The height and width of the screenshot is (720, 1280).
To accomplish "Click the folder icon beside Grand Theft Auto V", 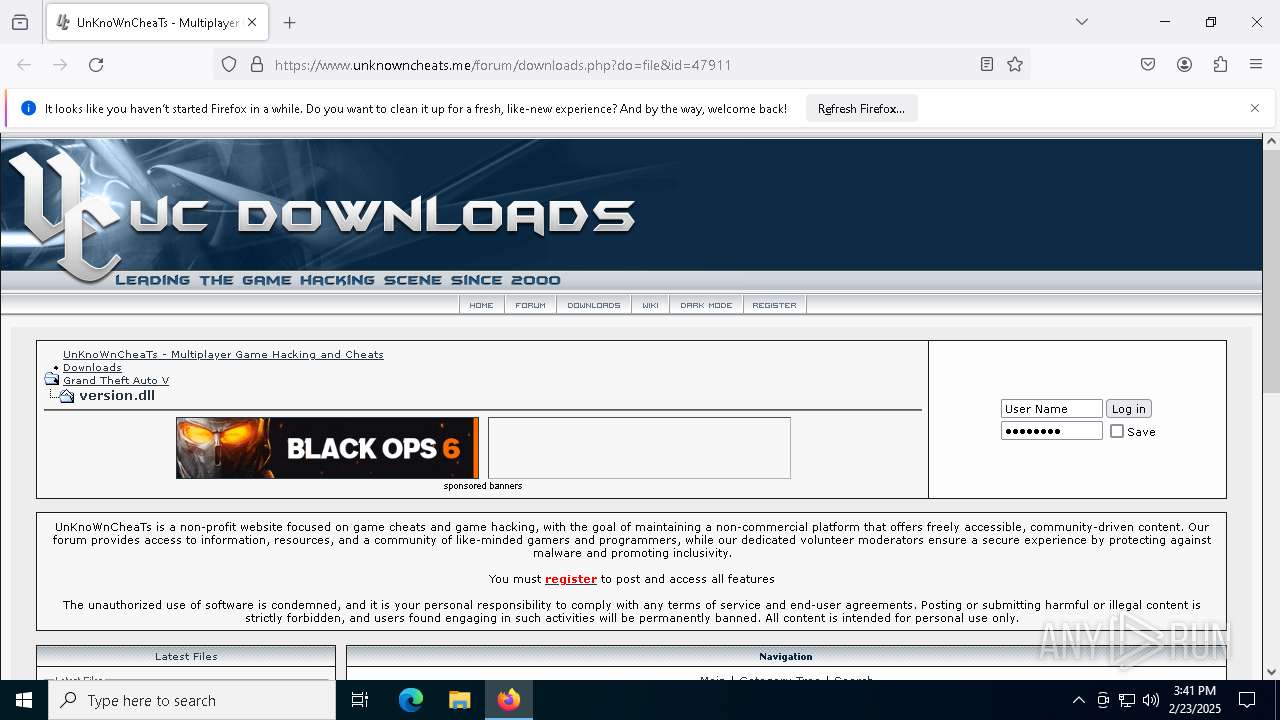I will (x=52, y=379).
